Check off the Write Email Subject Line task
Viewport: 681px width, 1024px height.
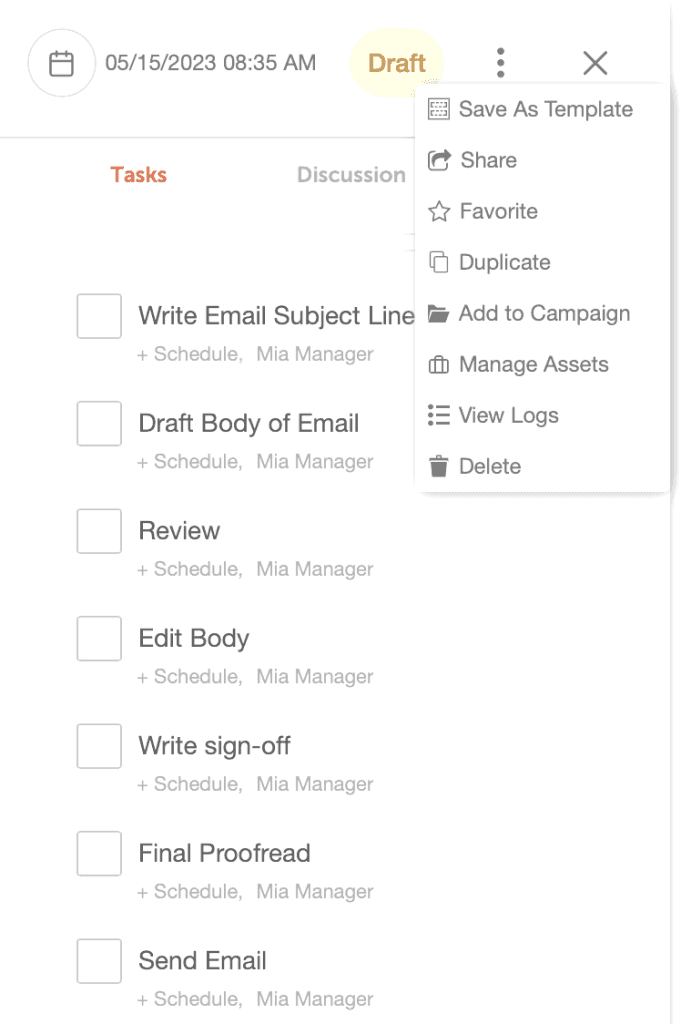click(98, 315)
